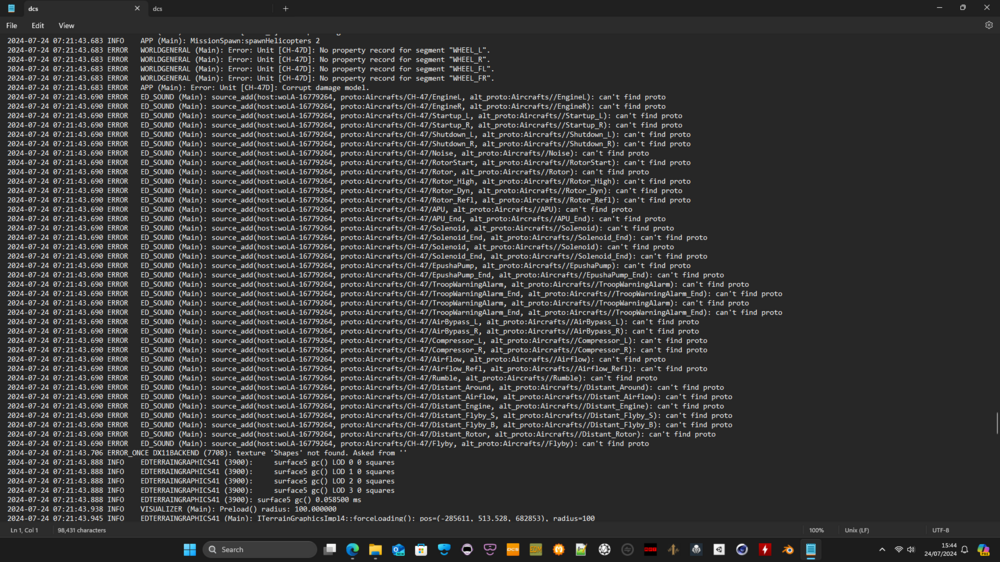Open File Explorer from the taskbar
The image size is (1000, 562).
tap(376, 550)
